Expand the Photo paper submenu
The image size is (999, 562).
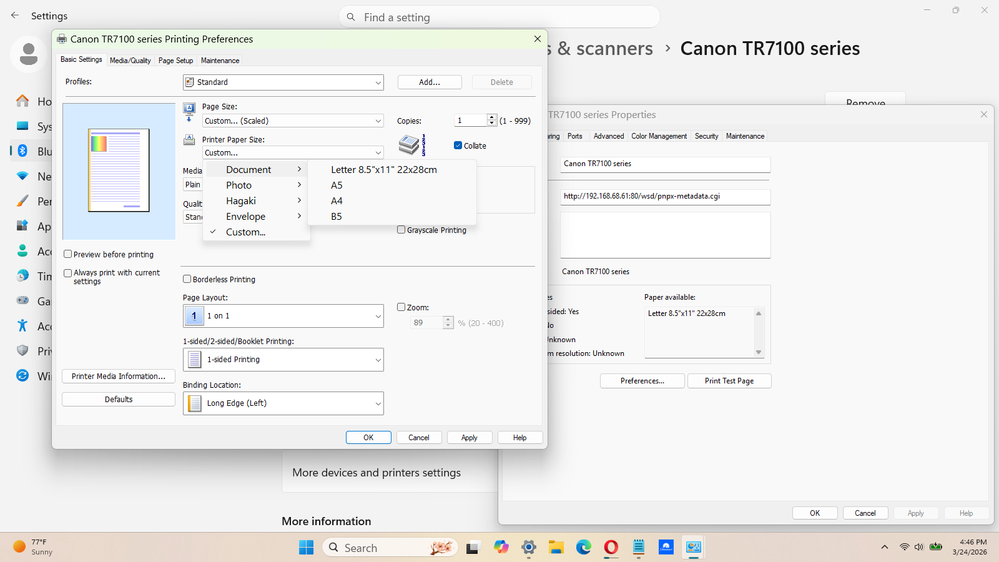tap(256, 185)
